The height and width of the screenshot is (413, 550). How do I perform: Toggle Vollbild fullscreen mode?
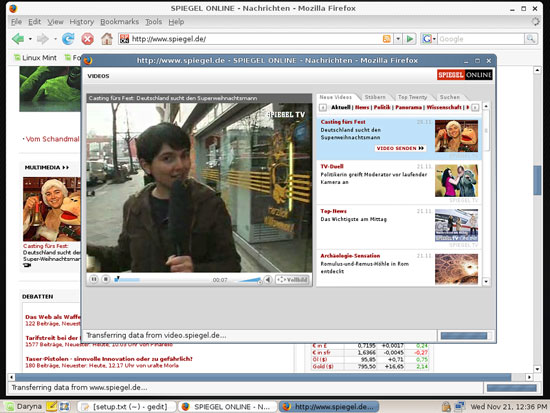pyautogui.click(x=293, y=280)
